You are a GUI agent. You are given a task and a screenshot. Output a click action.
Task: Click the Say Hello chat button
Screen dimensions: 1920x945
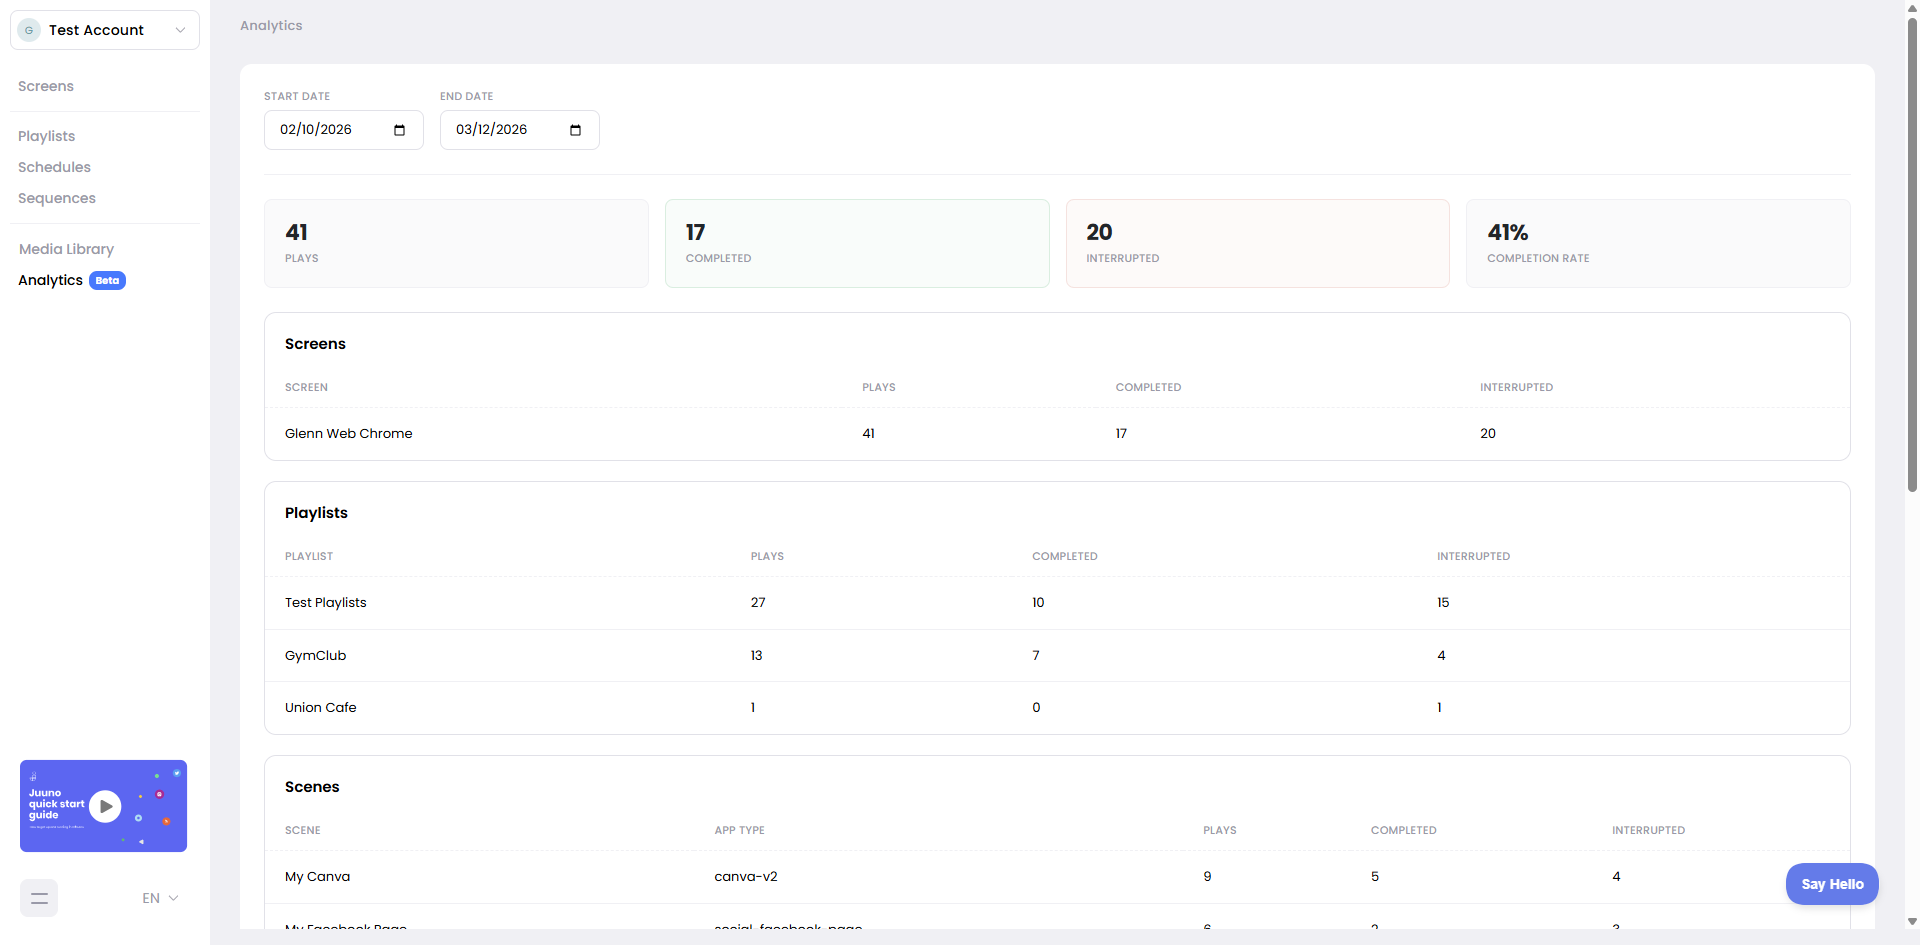click(1832, 884)
